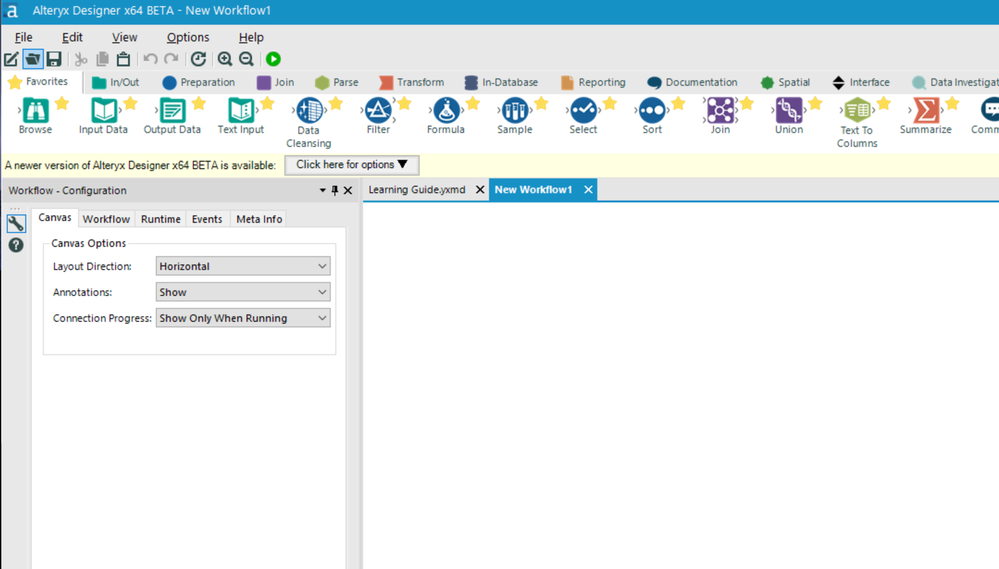The width and height of the screenshot is (999, 569).
Task: Open the Layout Direction dropdown
Action: (243, 266)
